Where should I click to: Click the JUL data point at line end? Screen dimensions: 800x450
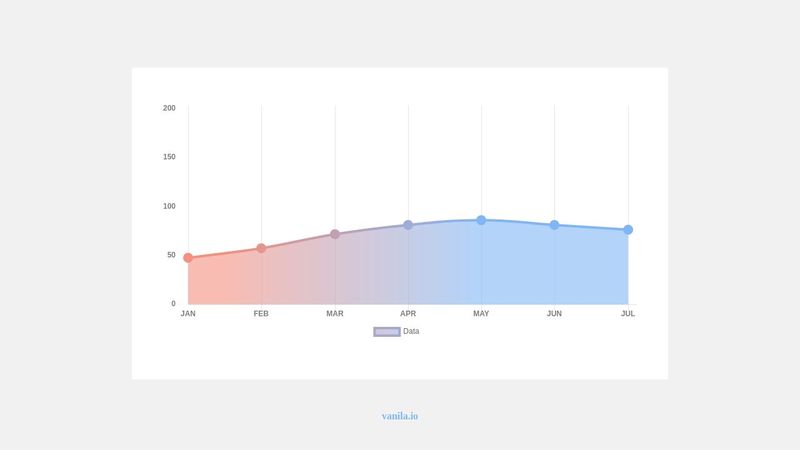[628, 230]
